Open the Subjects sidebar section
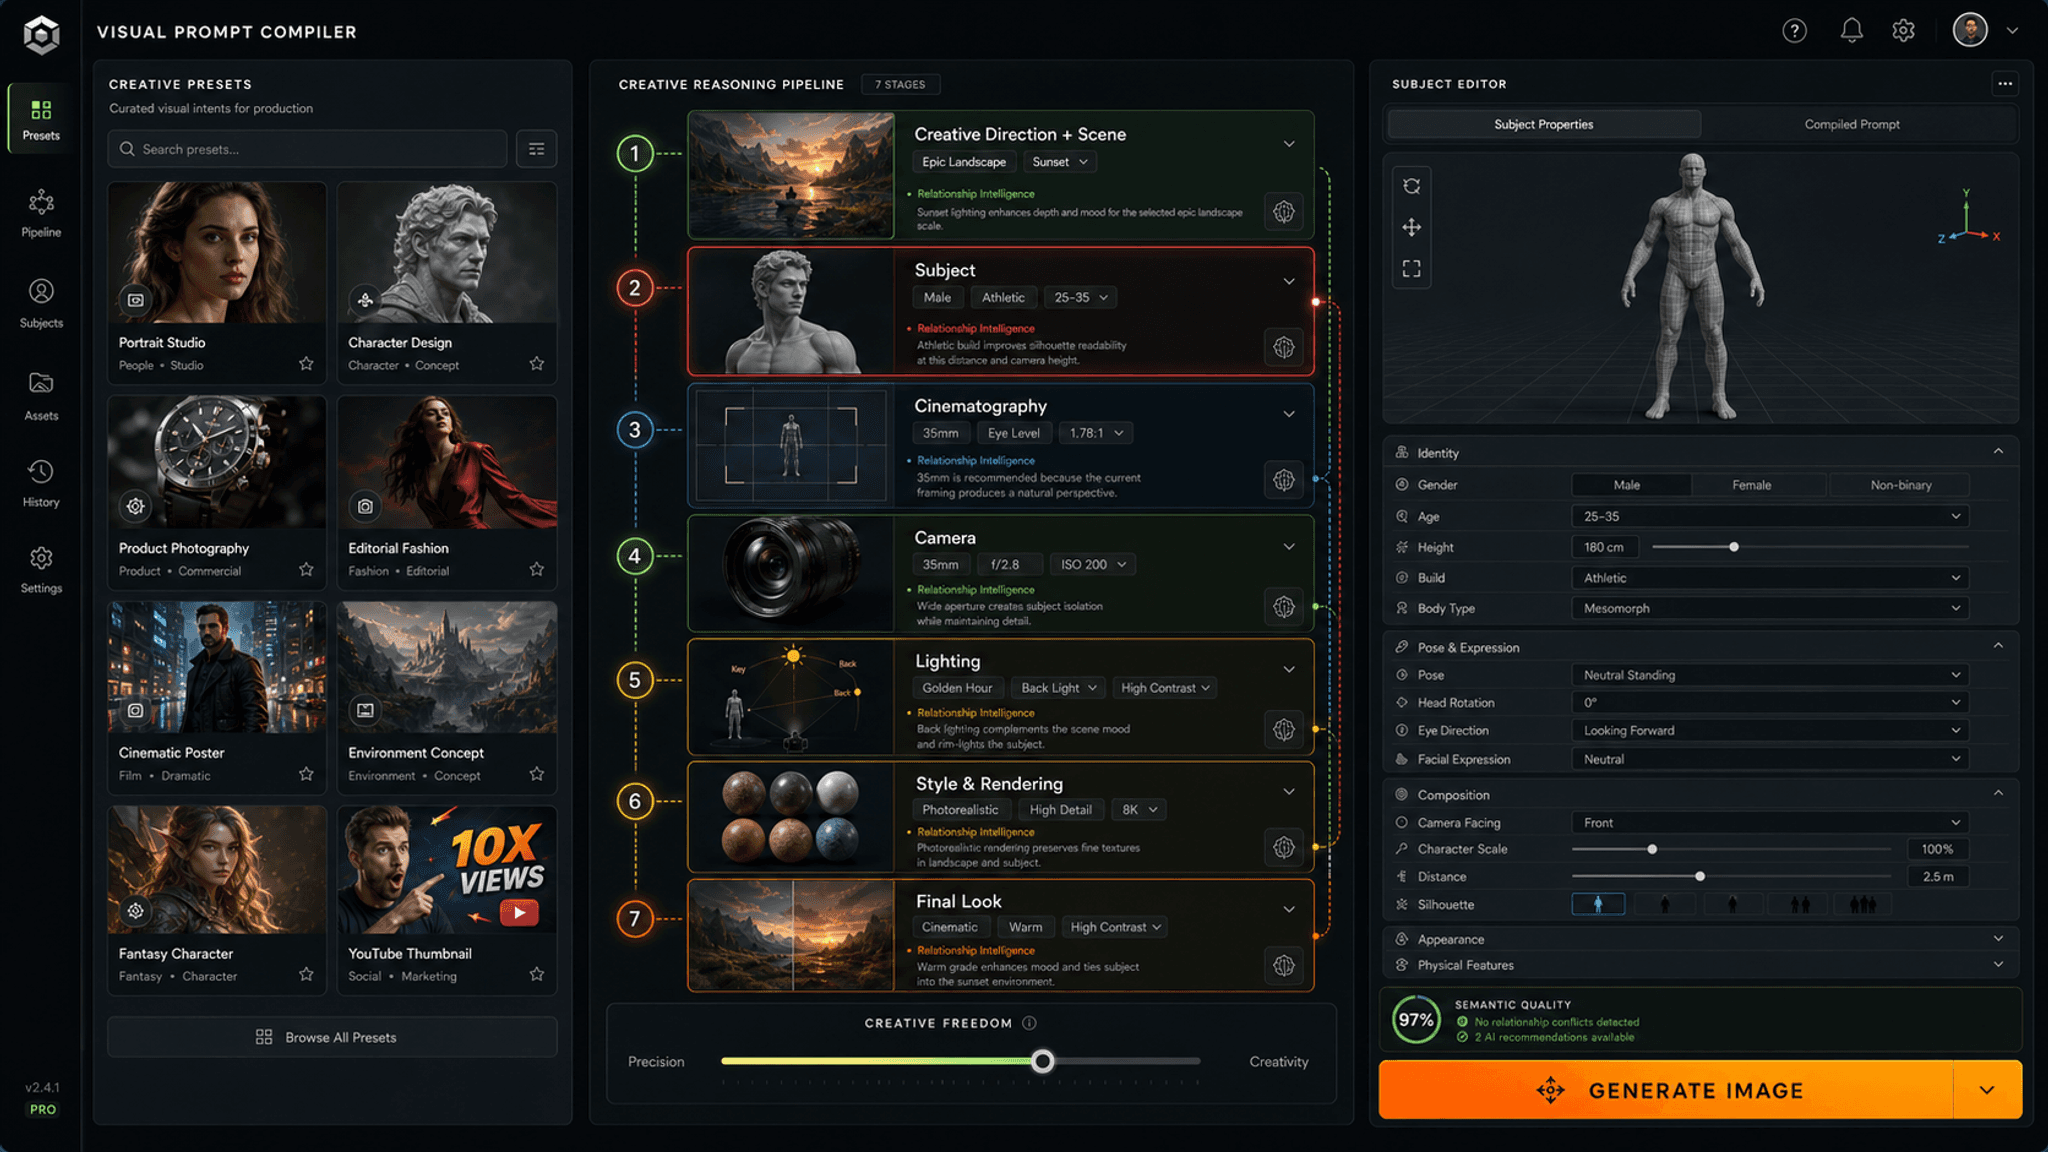Screen dimensions: 2048x1152 point(41,304)
